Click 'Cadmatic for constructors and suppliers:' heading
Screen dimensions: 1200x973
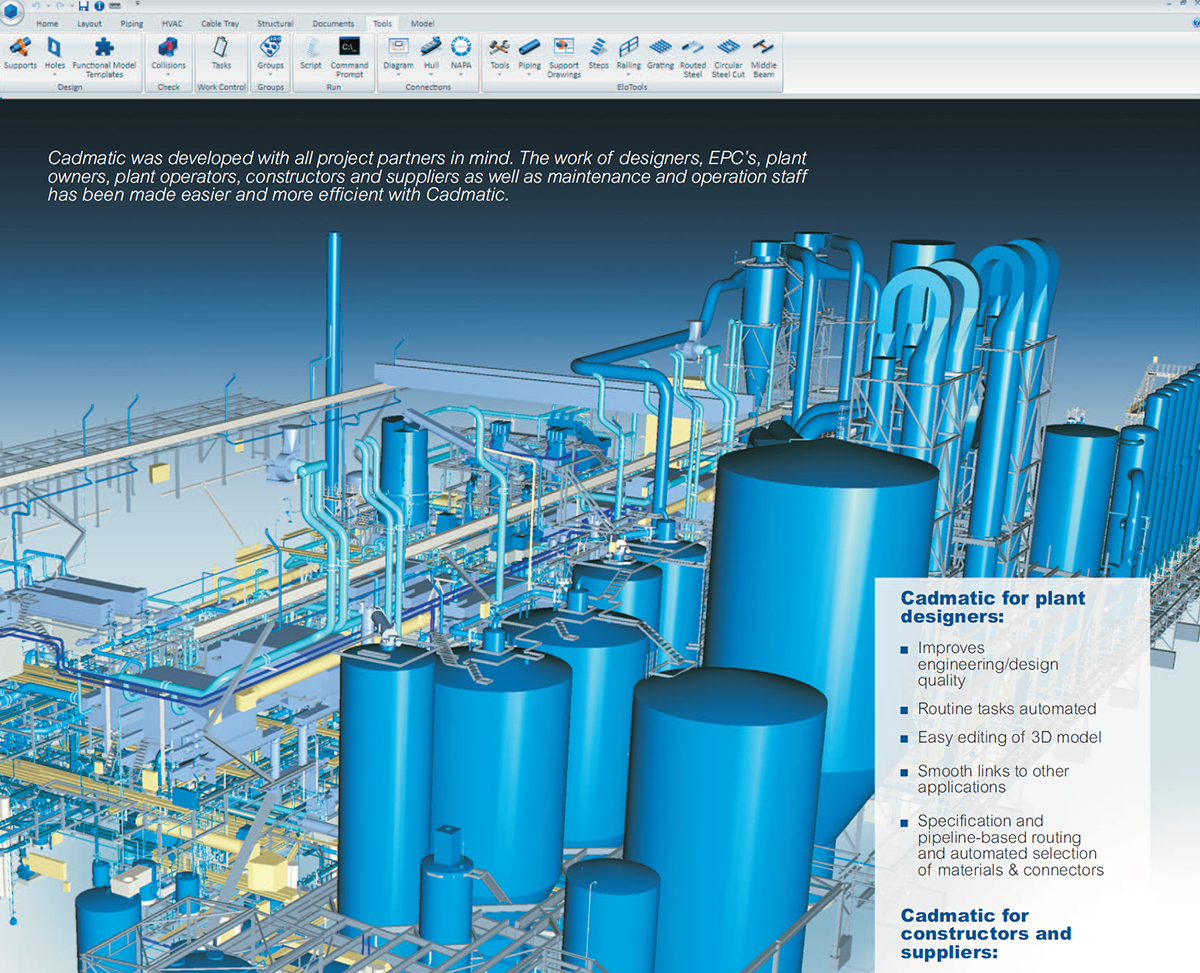(x=986, y=933)
